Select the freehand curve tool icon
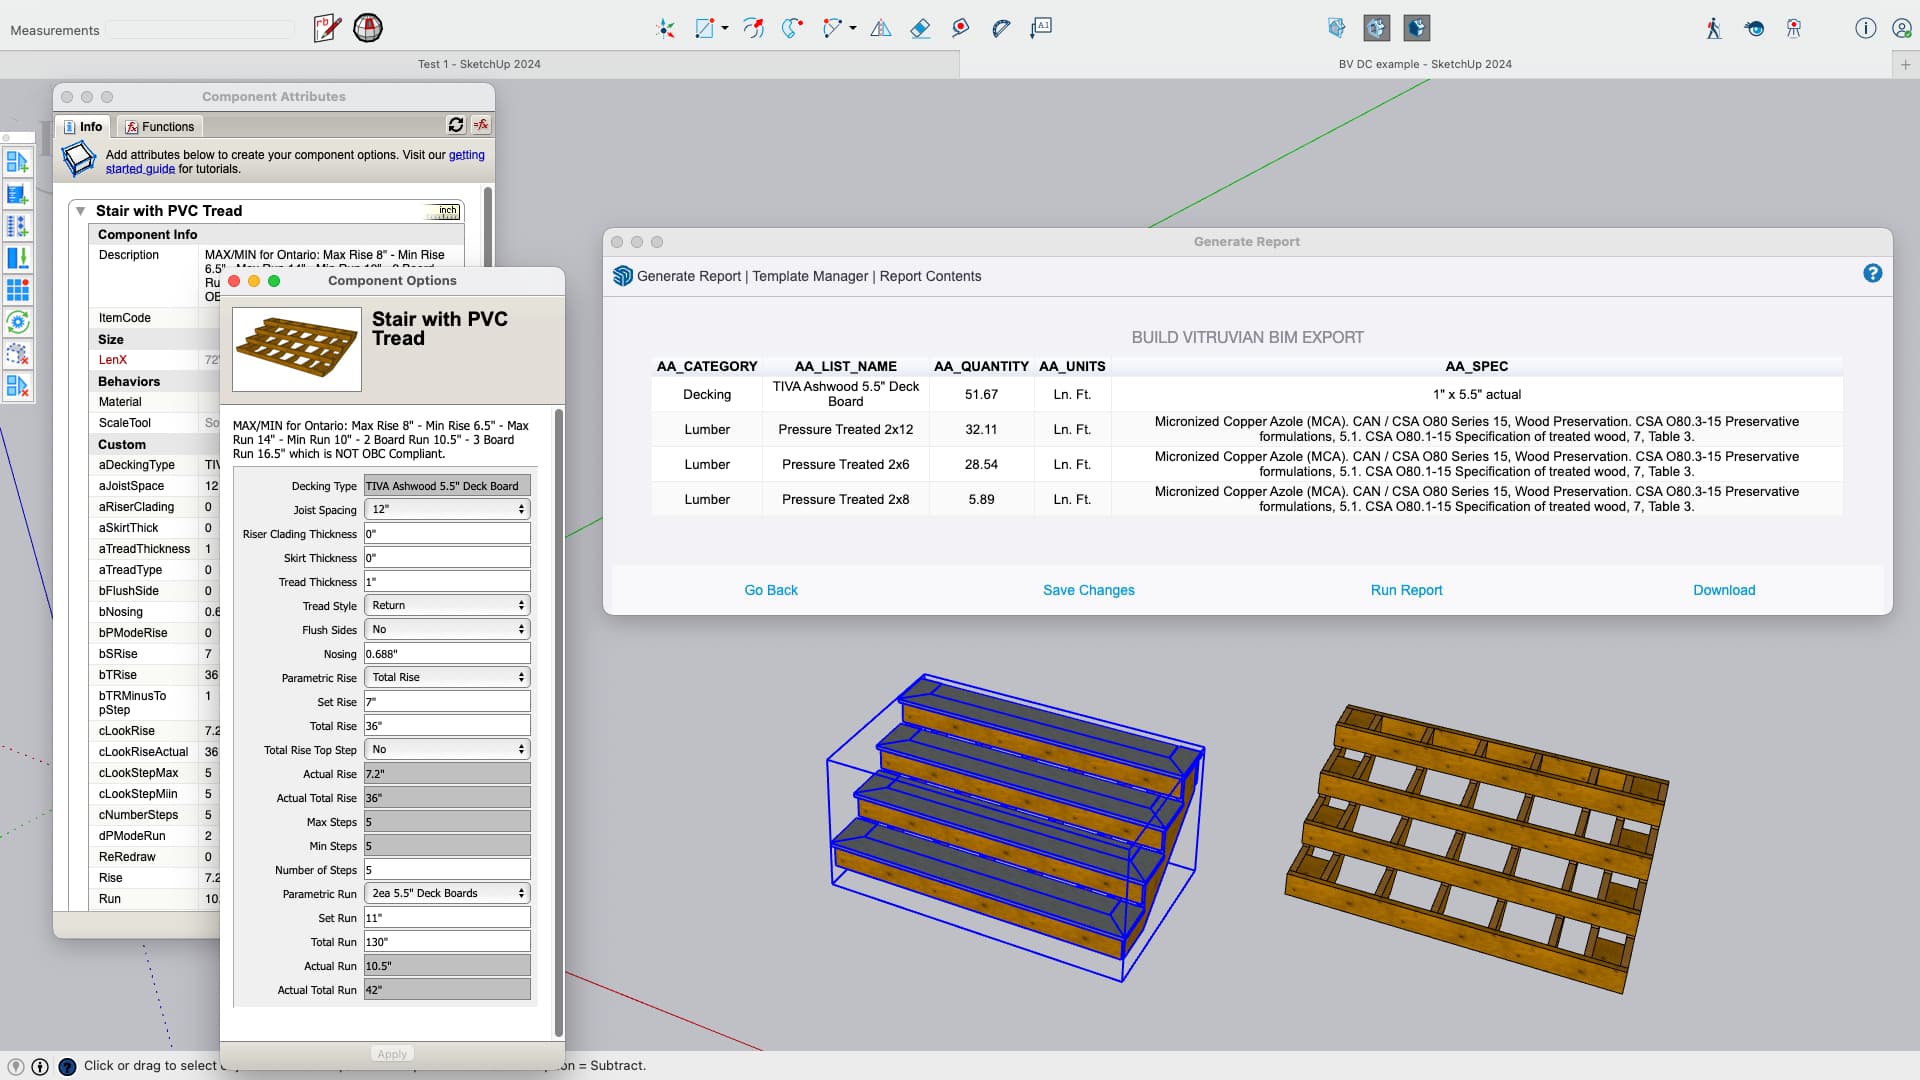 pyautogui.click(x=793, y=29)
